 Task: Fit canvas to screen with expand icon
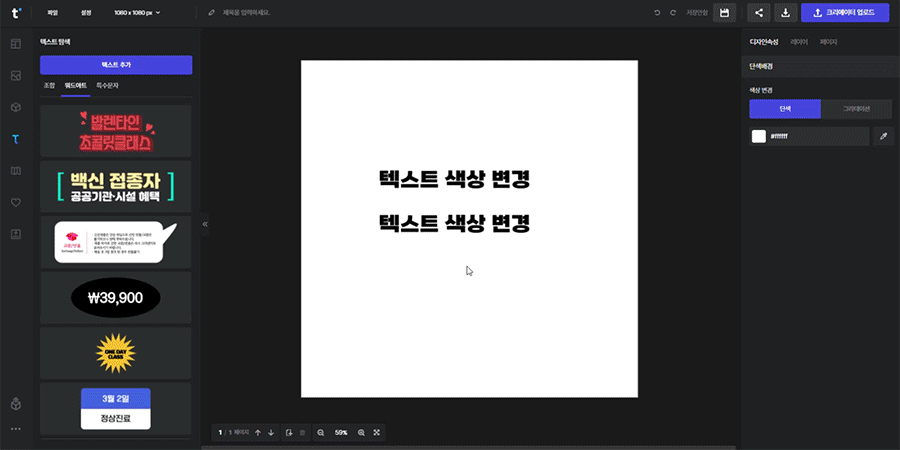coord(377,432)
